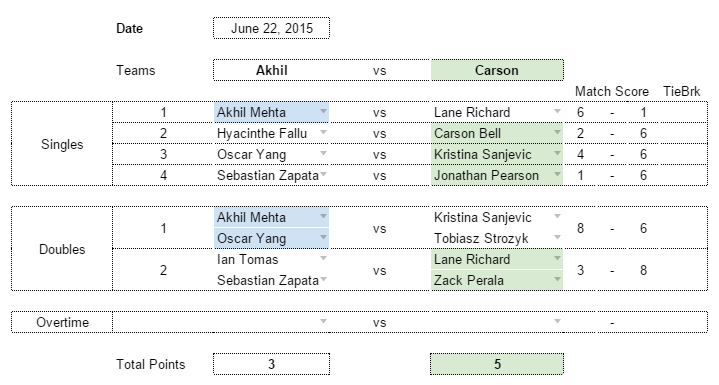
Task: Select doubles 1 score cell showing 8
Action: (581, 228)
